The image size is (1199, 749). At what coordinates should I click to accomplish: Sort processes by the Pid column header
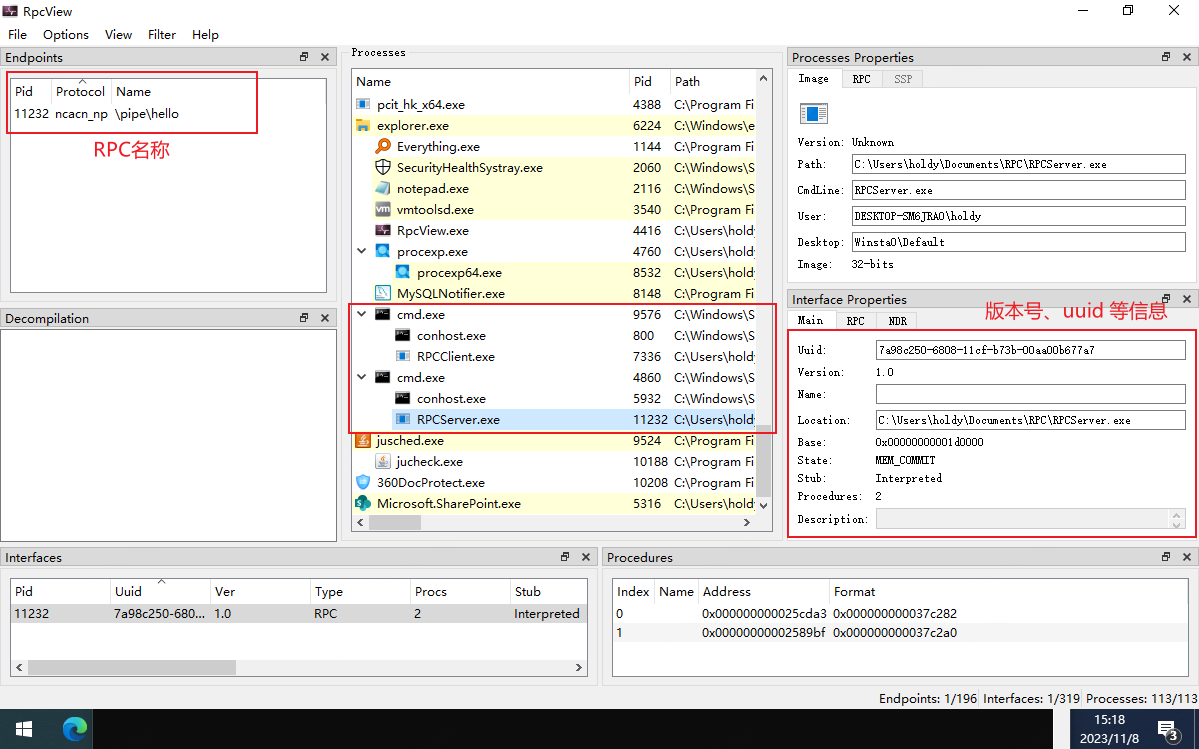643,82
